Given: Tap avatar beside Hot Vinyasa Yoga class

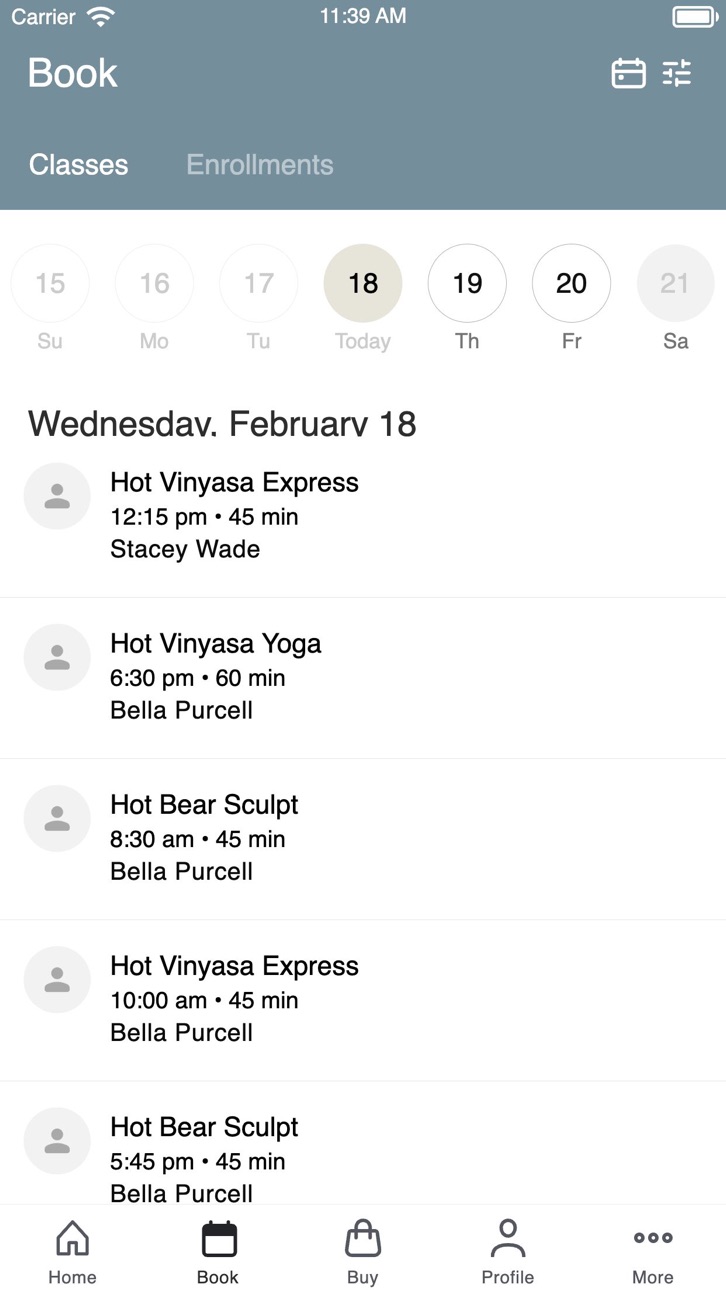Looking at the screenshot, I should (57, 657).
